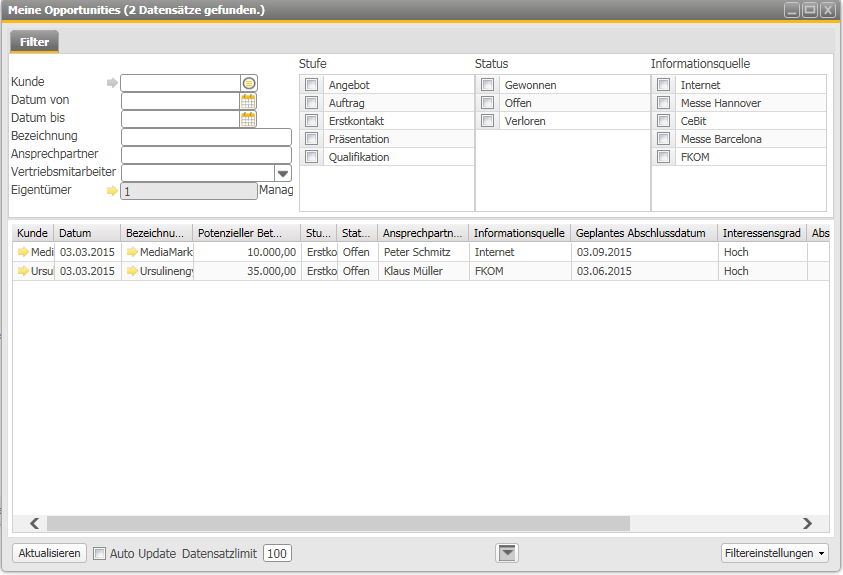Viewport: 843px width, 575px height.
Task: Select the cell Klaus Müller
Action: (x=423, y=271)
